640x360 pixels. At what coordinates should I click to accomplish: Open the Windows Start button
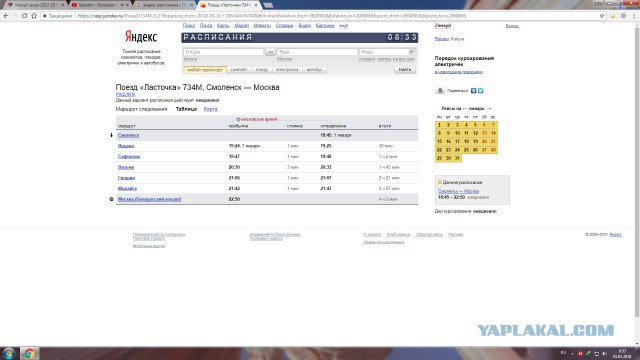point(9,353)
